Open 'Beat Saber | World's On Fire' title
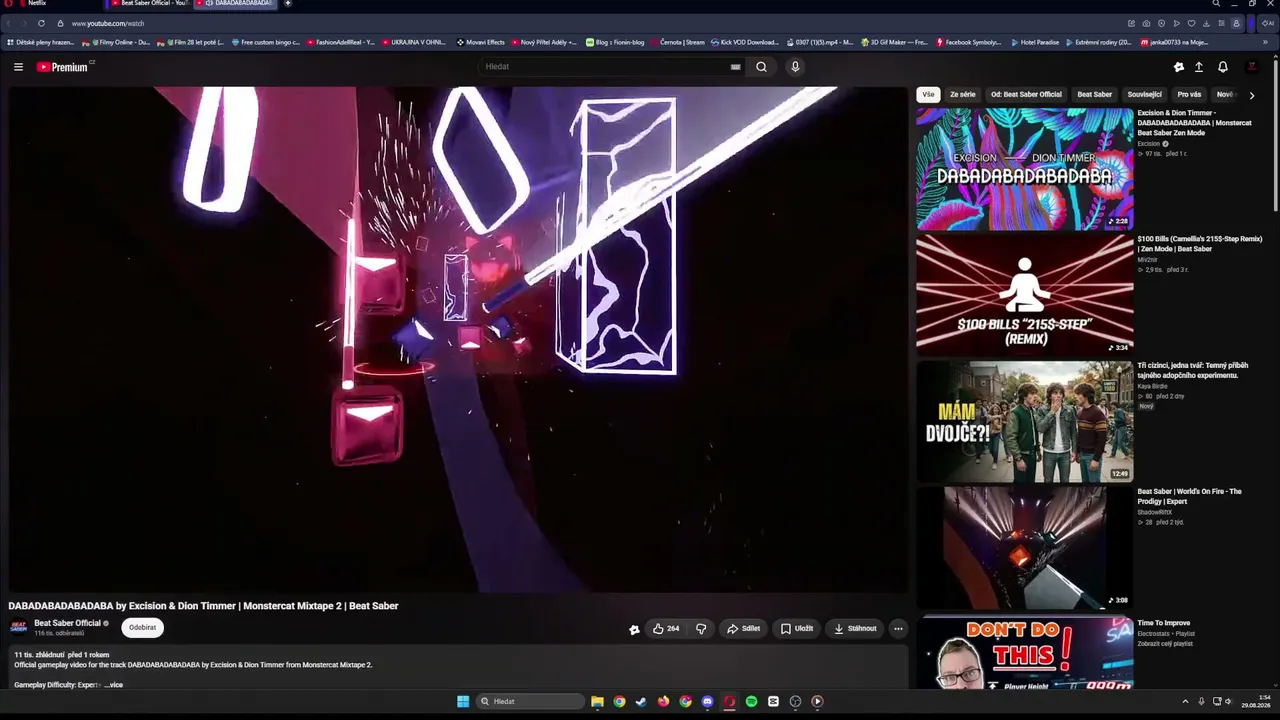Viewport: 1280px width, 720px height. click(x=1189, y=497)
